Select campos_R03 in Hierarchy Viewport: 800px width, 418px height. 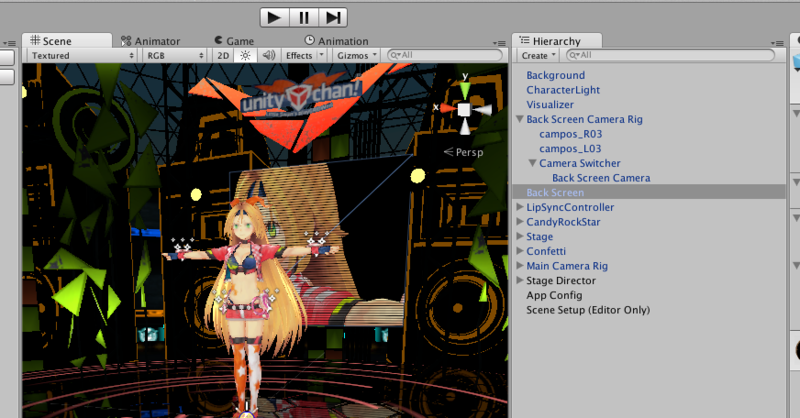[570, 134]
